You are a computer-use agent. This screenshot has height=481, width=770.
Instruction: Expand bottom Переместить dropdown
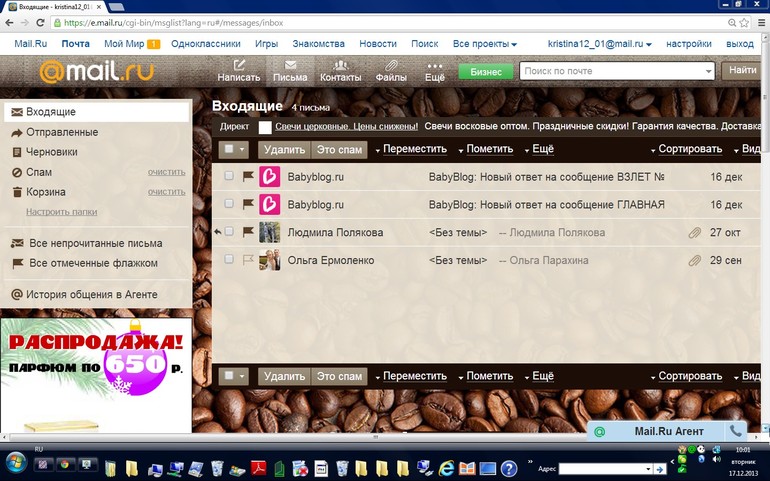(x=411, y=376)
